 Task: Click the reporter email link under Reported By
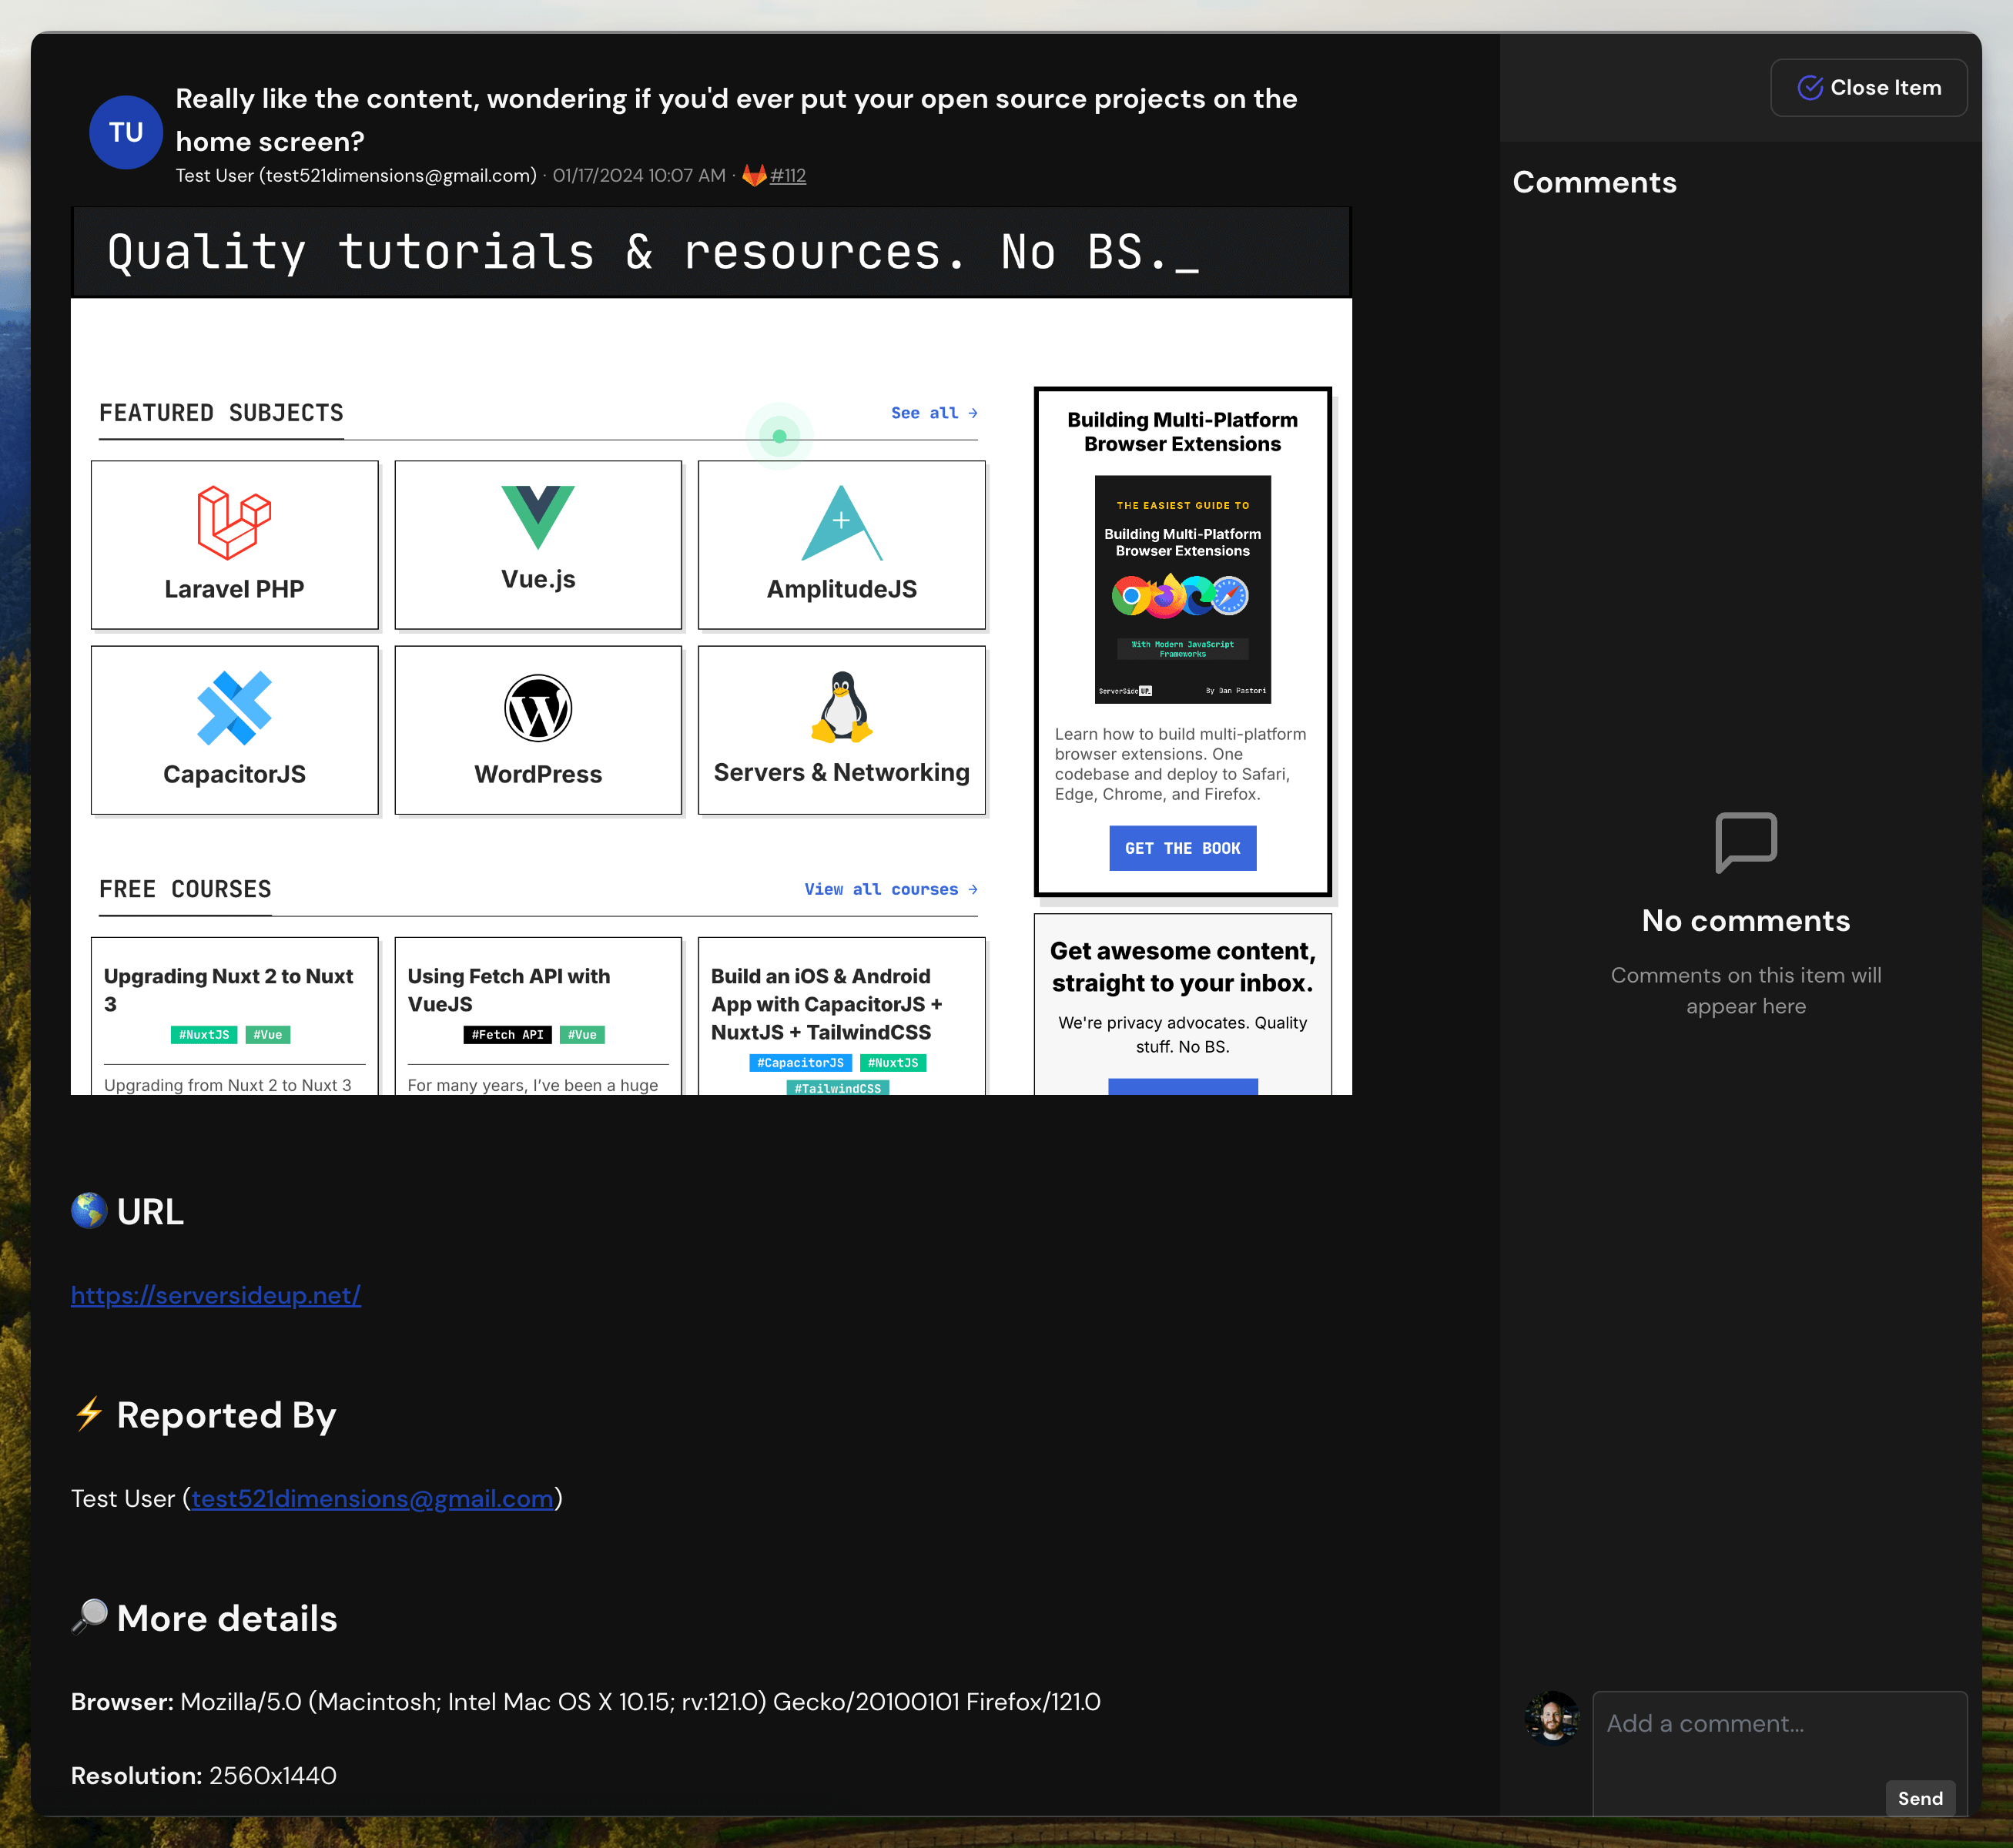click(372, 1498)
